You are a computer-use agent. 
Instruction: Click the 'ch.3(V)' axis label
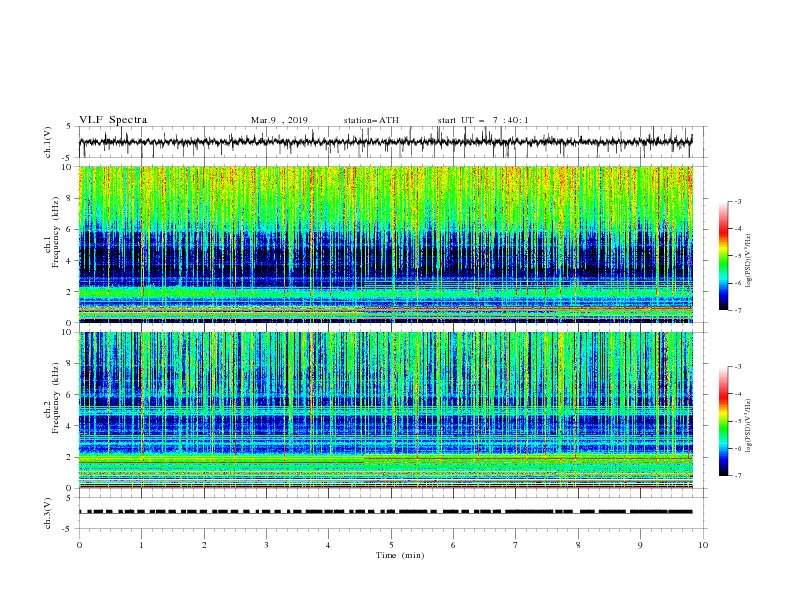click(48, 513)
